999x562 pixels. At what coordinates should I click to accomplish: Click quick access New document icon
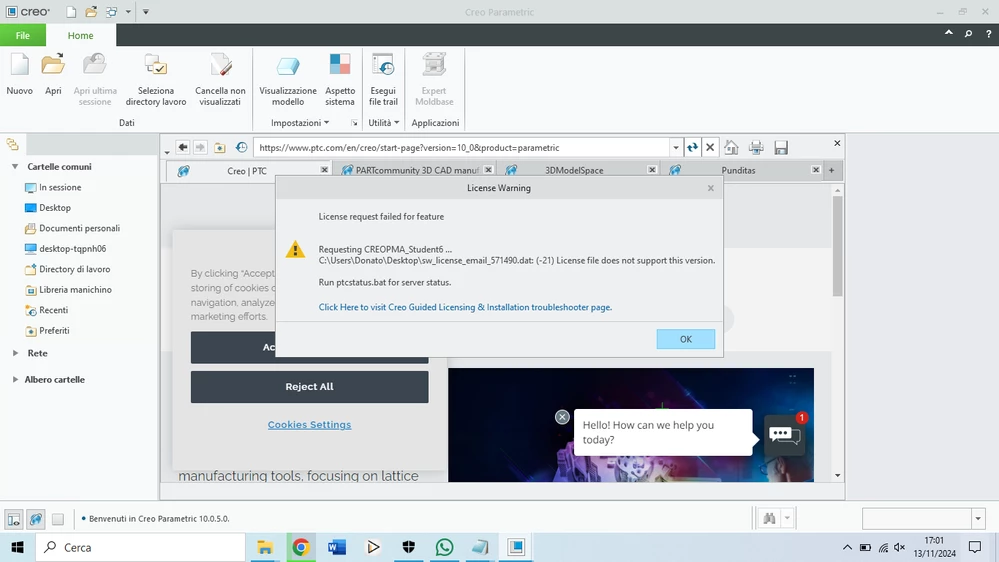(x=71, y=11)
